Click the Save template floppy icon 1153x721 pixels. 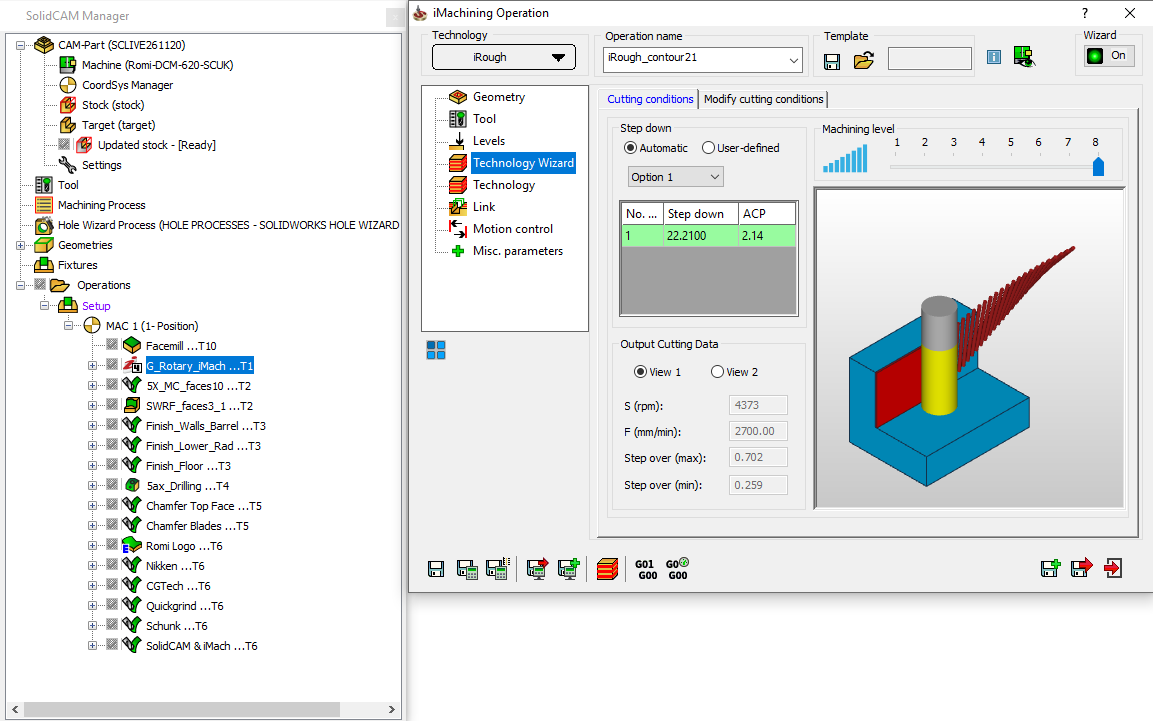[x=832, y=61]
